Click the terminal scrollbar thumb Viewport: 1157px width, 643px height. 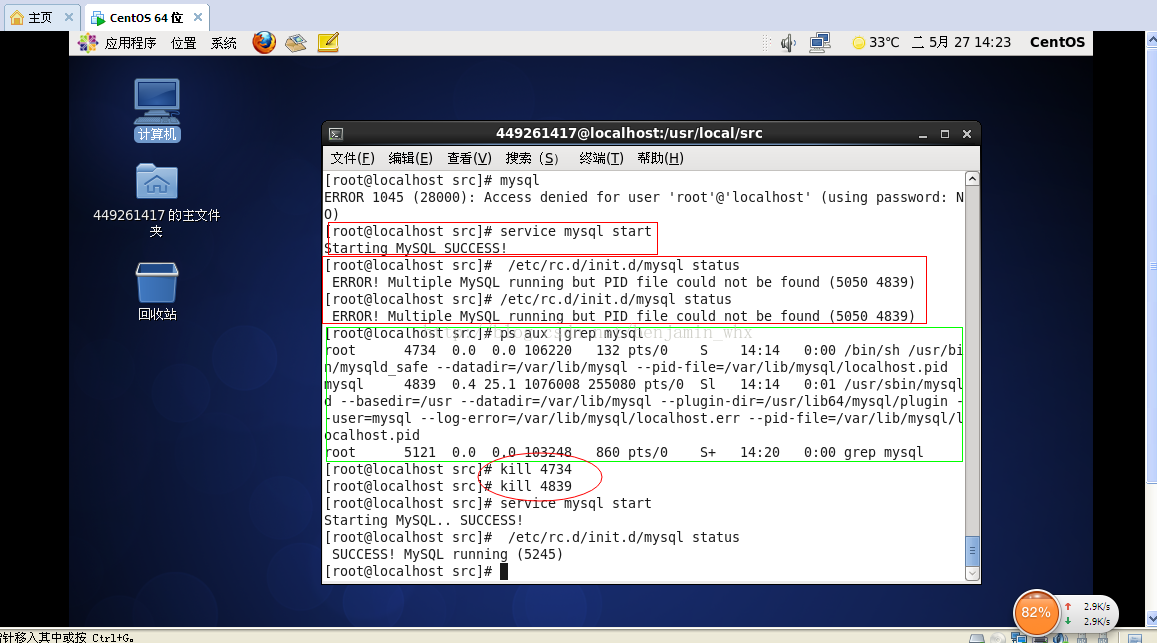973,551
